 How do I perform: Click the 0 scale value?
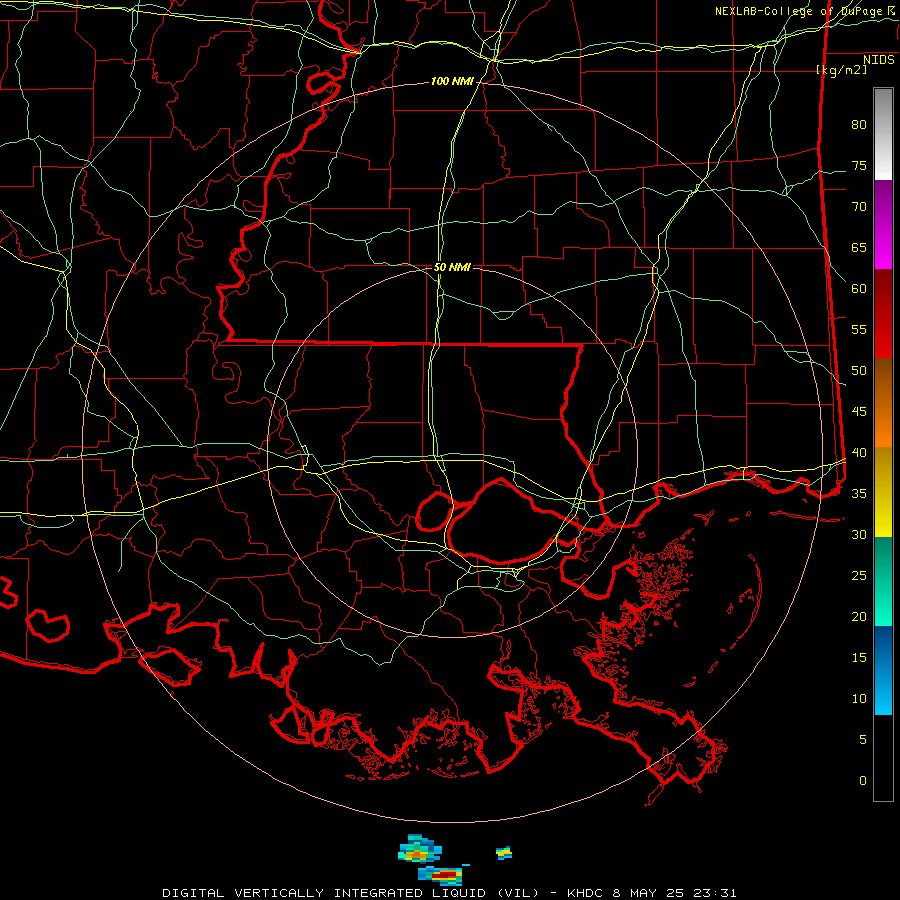point(863,781)
